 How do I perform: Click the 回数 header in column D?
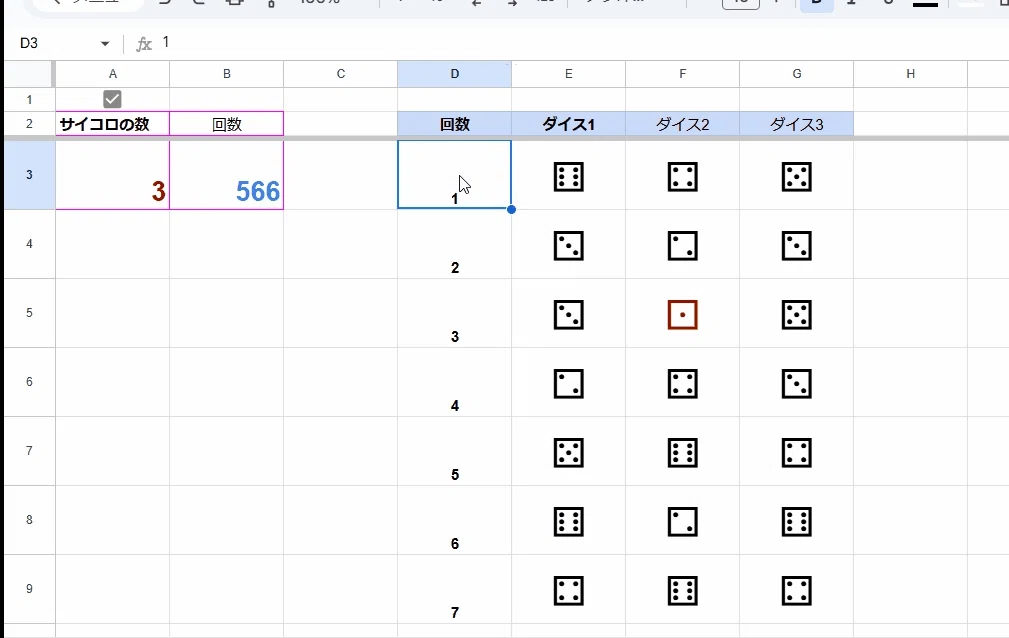pos(454,124)
